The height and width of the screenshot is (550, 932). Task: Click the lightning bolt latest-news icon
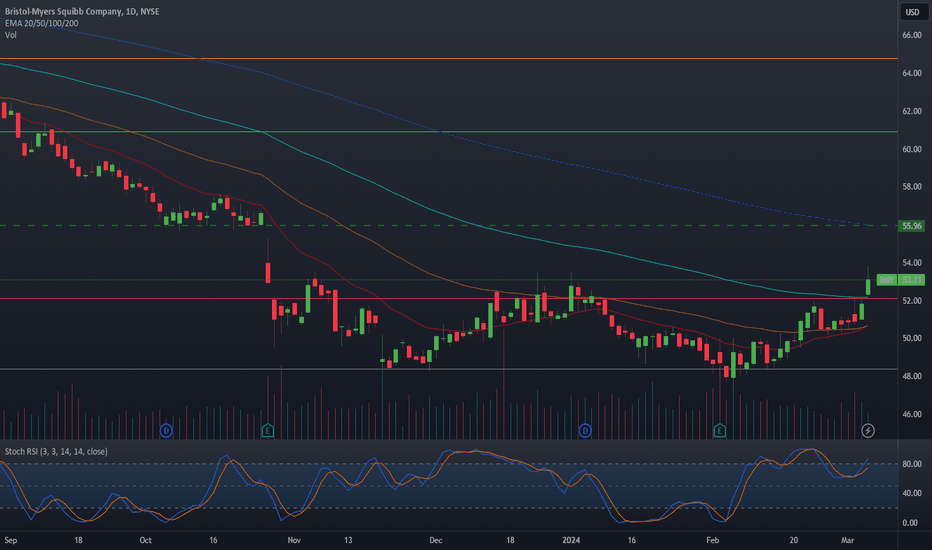pyautogui.click(x=868, y=430)
